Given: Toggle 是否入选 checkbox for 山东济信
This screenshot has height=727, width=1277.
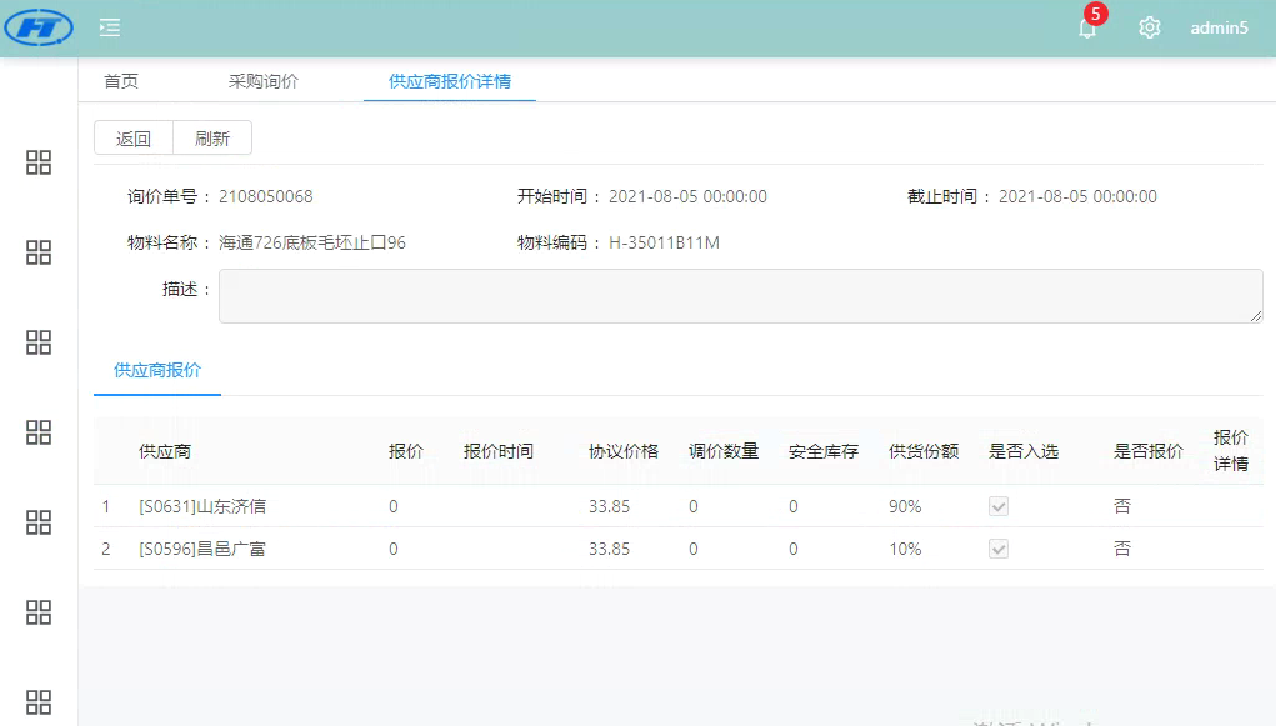Looking at the screenshot, I should point(998,507).
